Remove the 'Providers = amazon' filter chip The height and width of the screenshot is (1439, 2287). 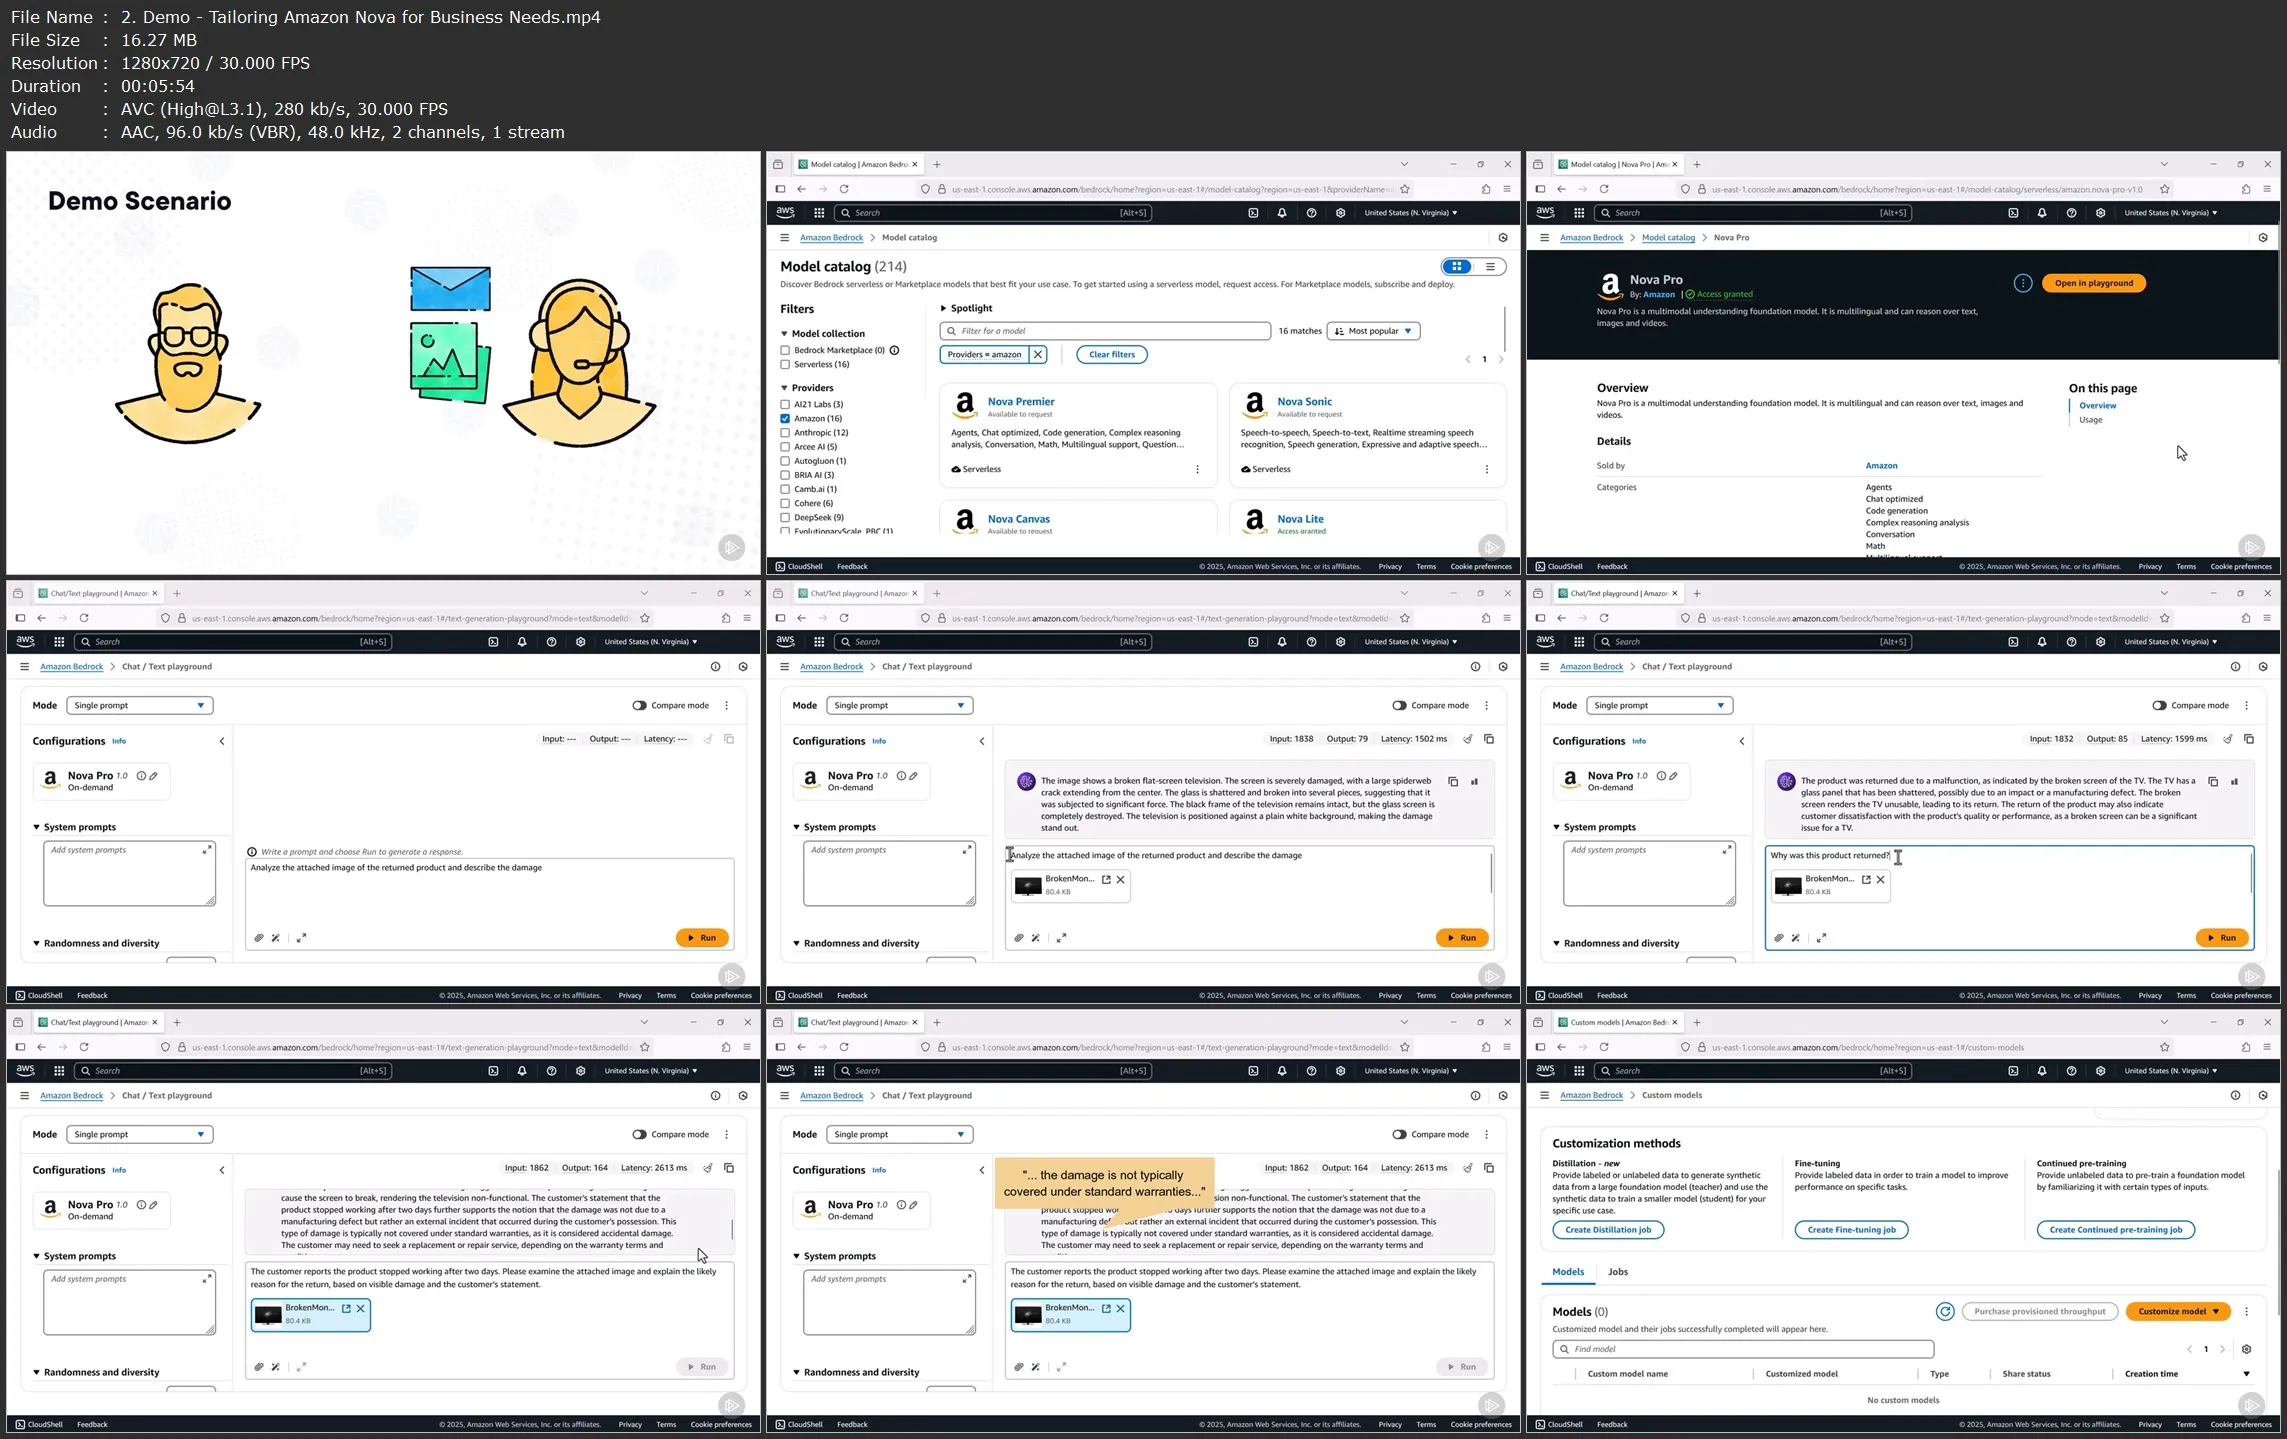[x=1038, y=355]
